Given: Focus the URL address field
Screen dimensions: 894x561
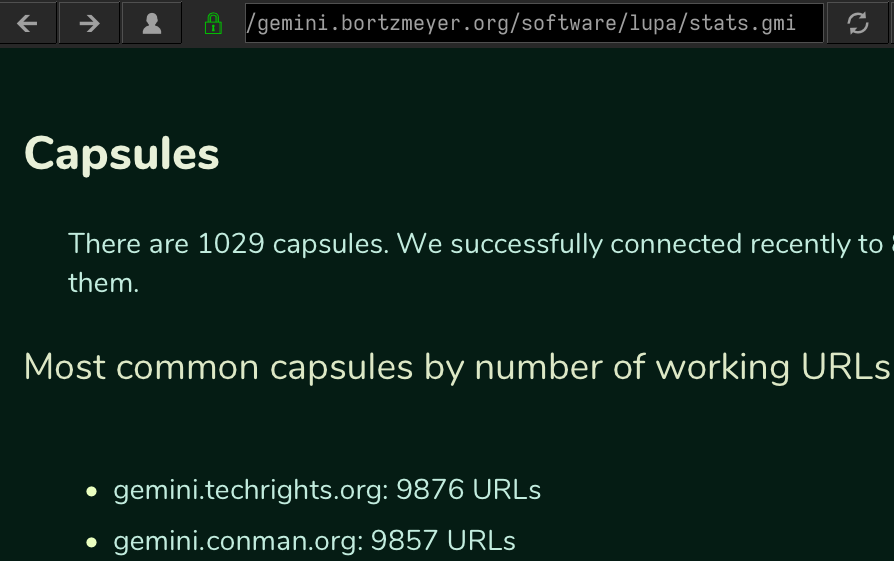Looking at the screenshot, I should tap(534, 23).
